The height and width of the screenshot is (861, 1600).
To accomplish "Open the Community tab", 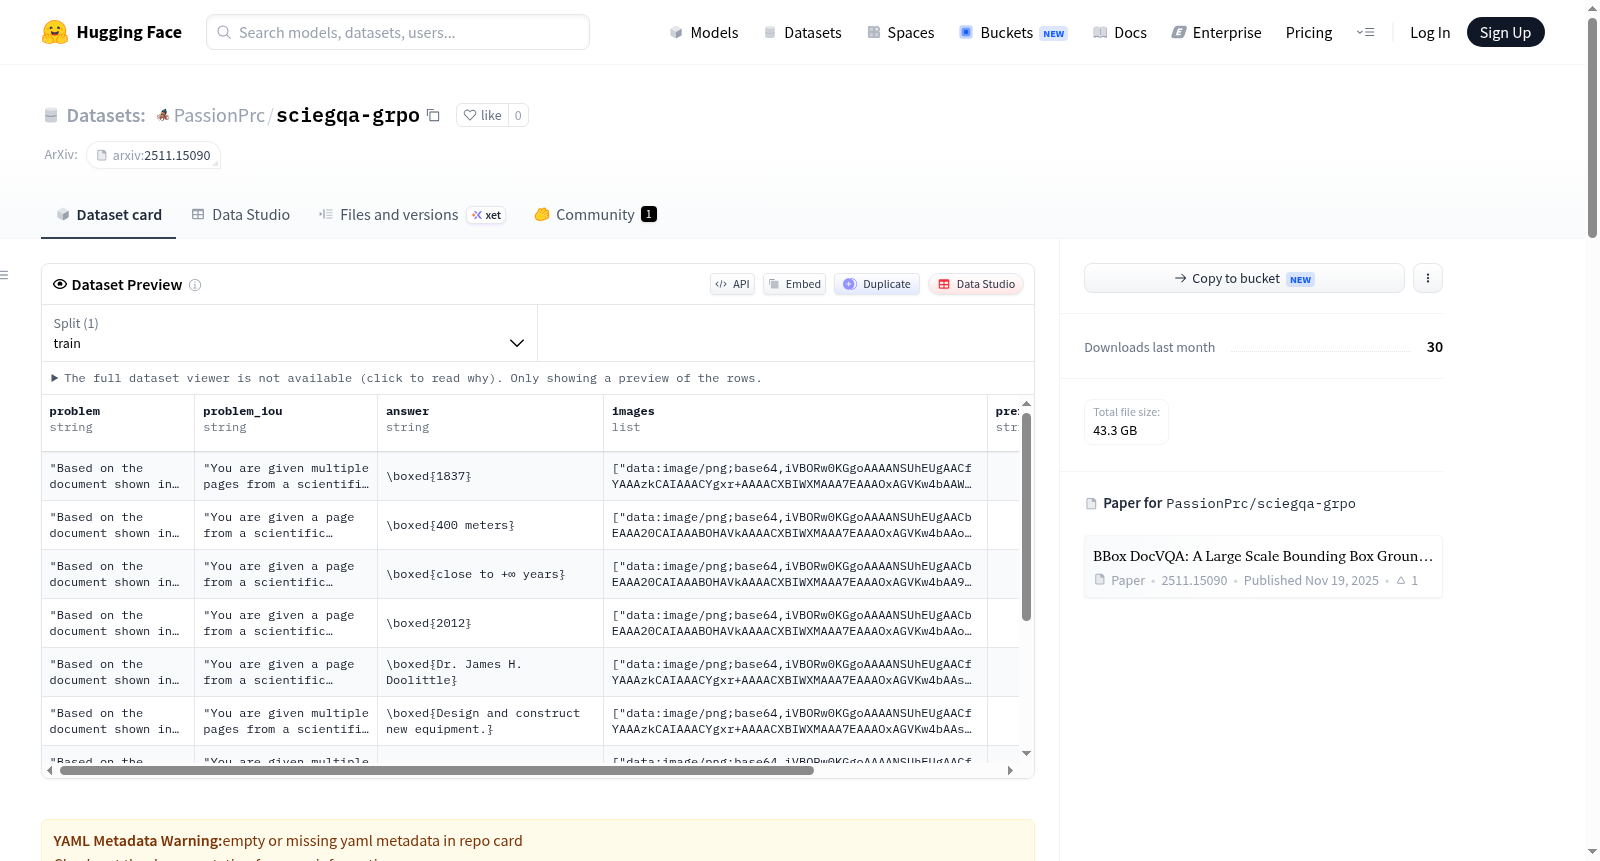I will (x=596, y=215).
